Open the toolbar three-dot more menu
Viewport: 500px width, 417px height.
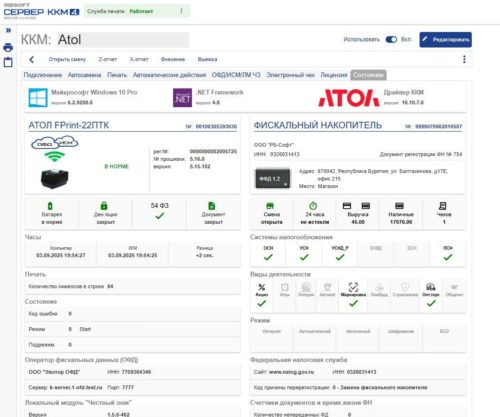coord(464,59)
